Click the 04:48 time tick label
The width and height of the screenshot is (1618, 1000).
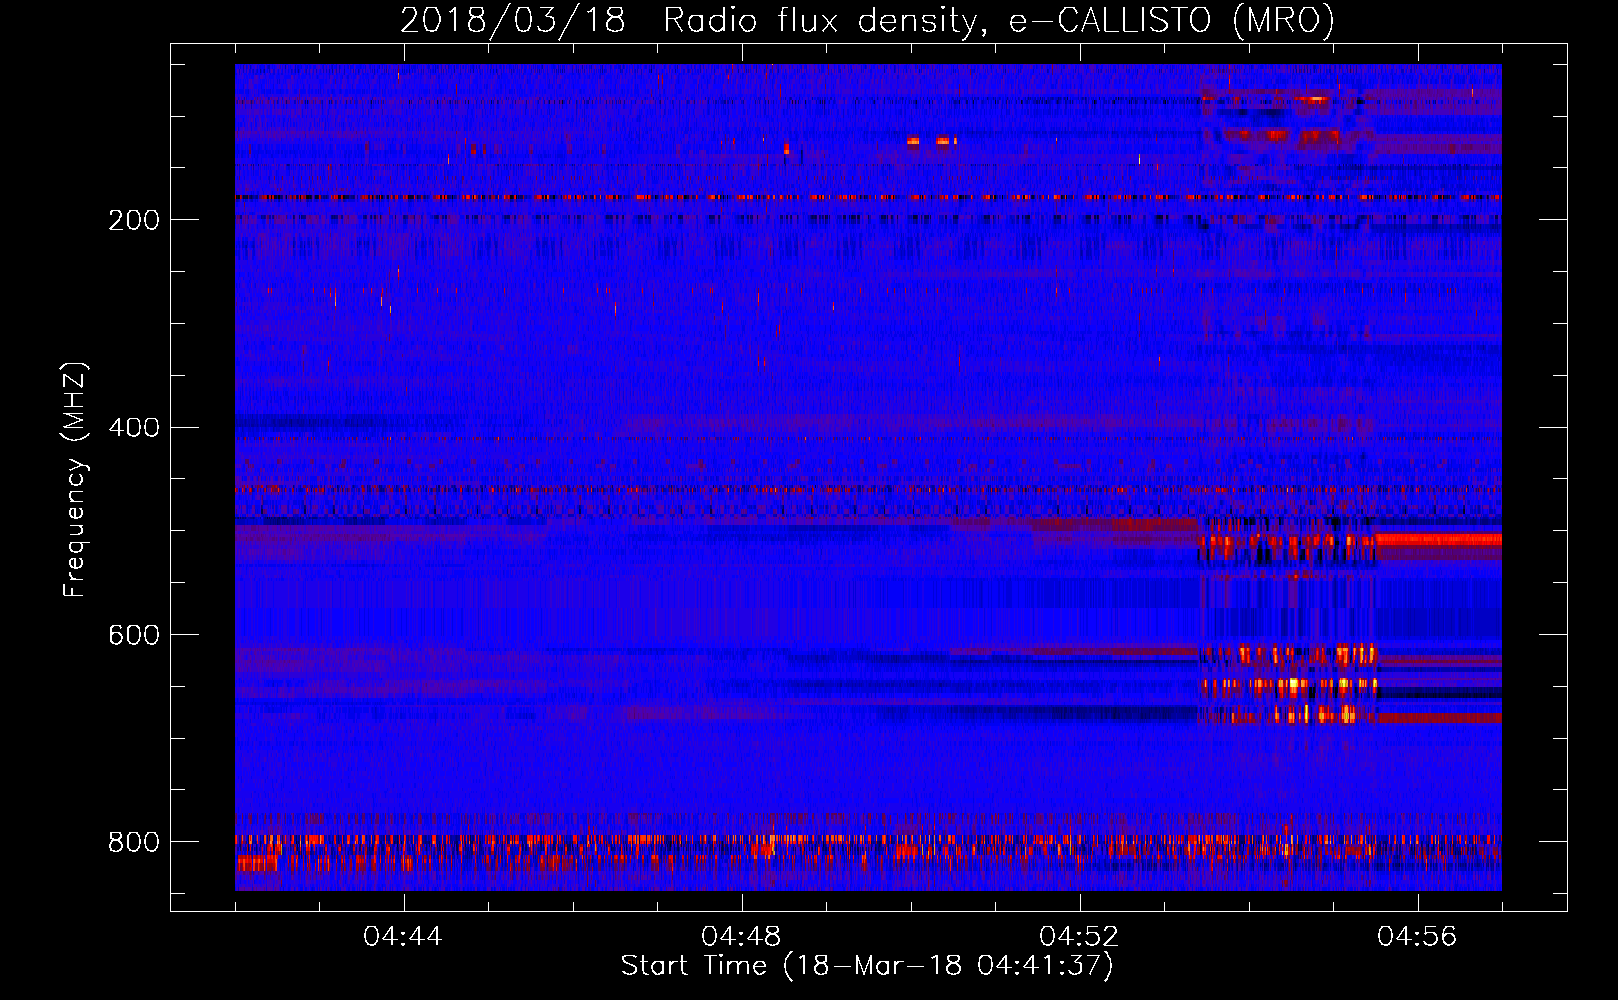[741, 937]
